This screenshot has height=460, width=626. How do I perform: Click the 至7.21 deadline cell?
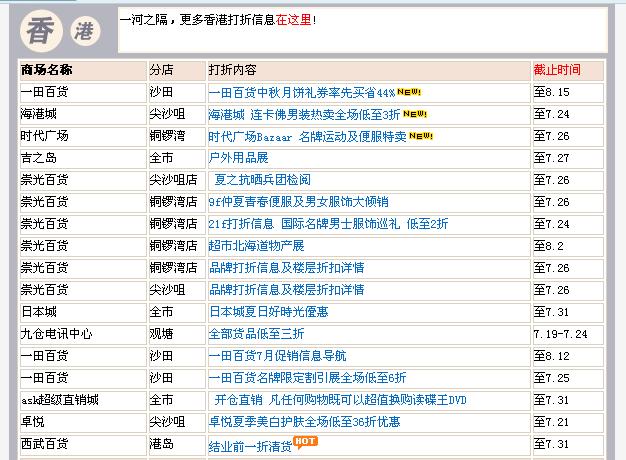pyautogui.click(x=568, y=422)
